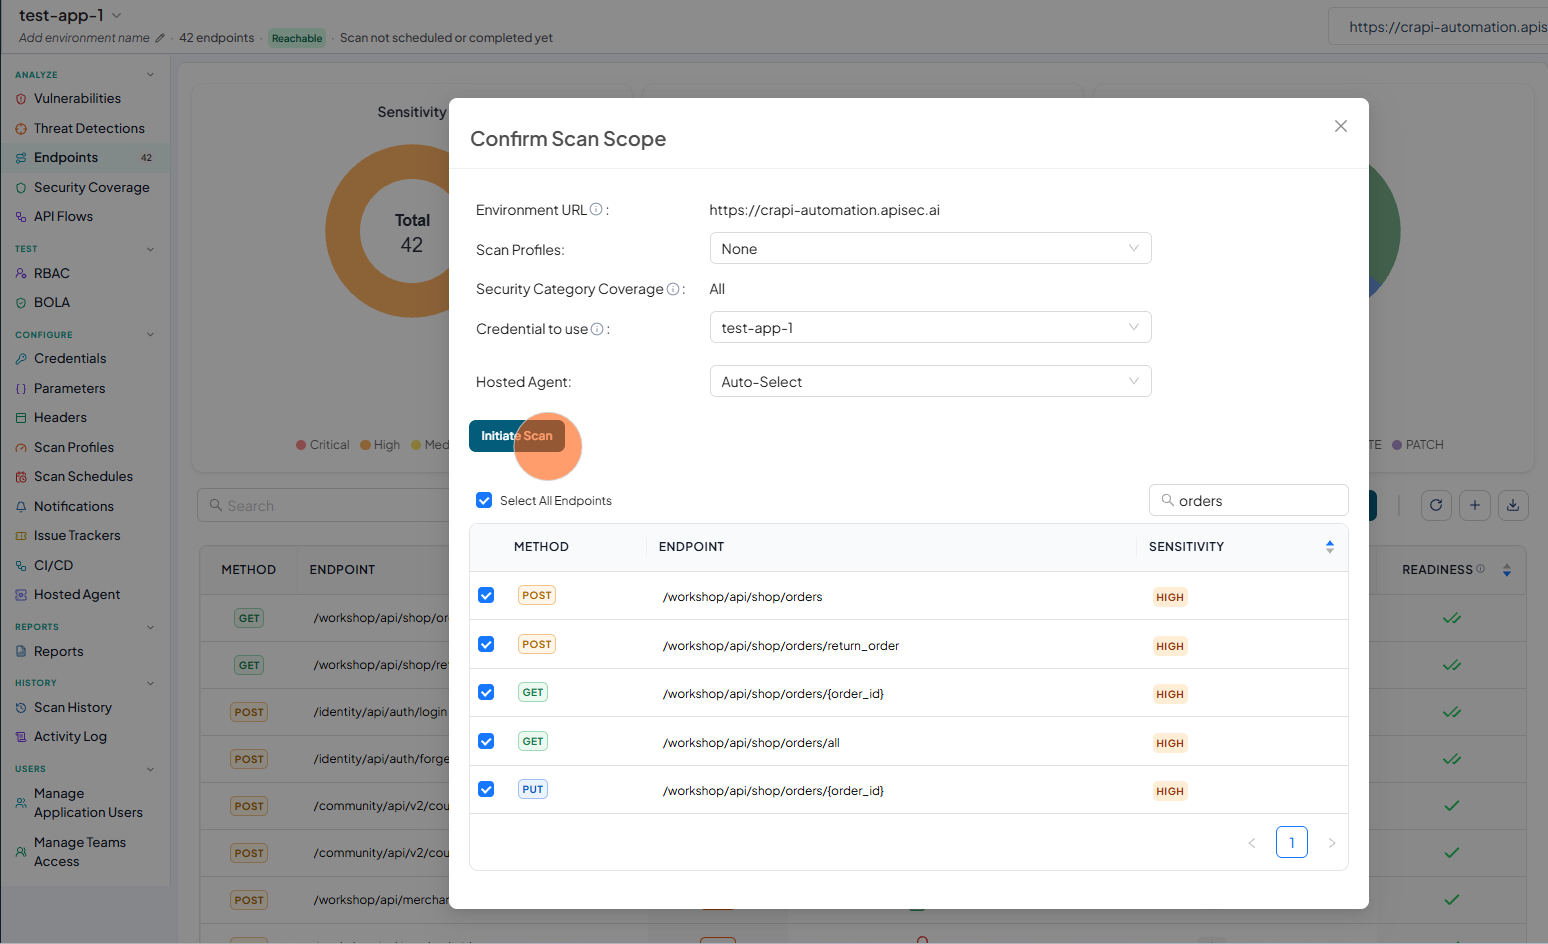Open the test-app-1 application switcher chevron
Image resolution: width=1548 pixels, height=944 pixels.
pyautogui.click(x=116, y=15)
